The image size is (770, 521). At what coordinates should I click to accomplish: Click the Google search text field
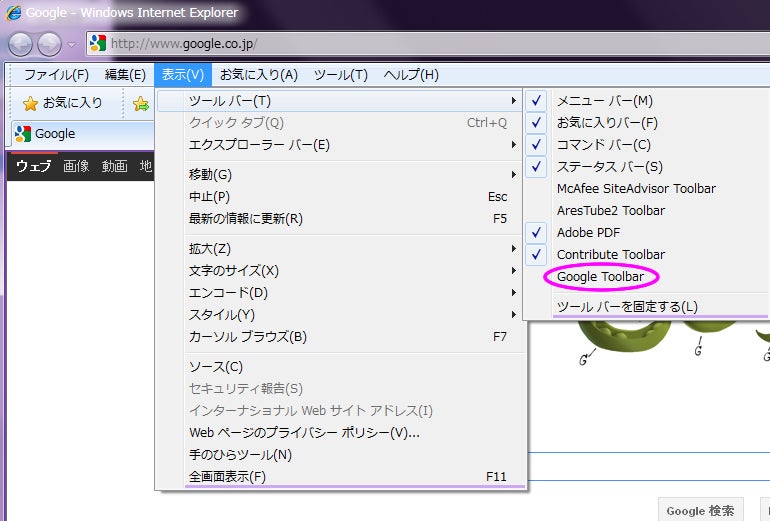pos(649,466)
